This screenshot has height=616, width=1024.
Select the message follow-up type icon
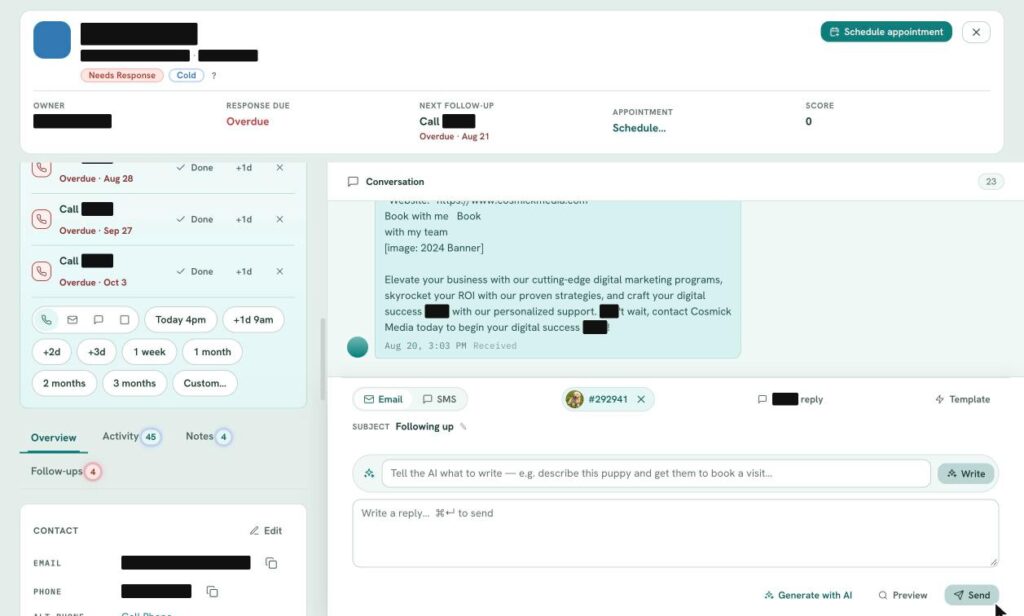(98, 319)
